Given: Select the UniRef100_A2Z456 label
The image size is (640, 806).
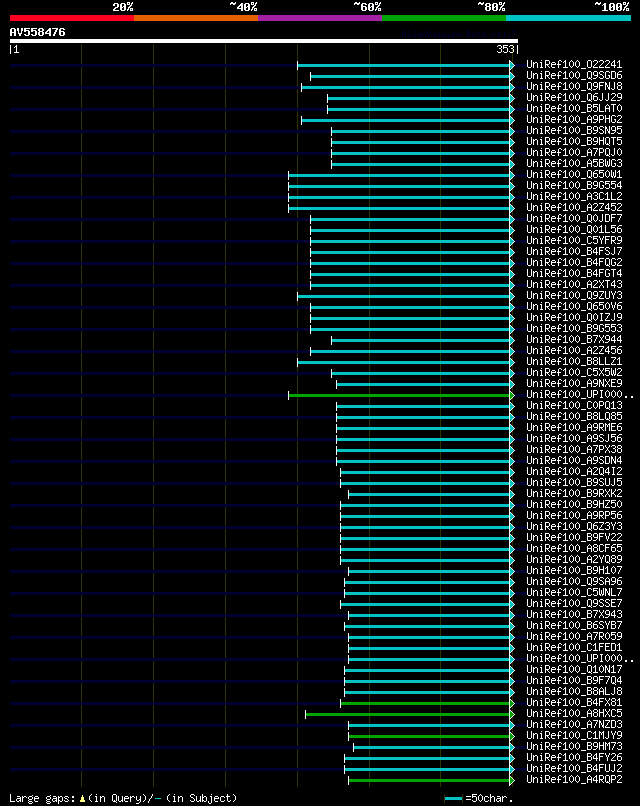Looking at the screenshot, I should [x=574, y=351].
